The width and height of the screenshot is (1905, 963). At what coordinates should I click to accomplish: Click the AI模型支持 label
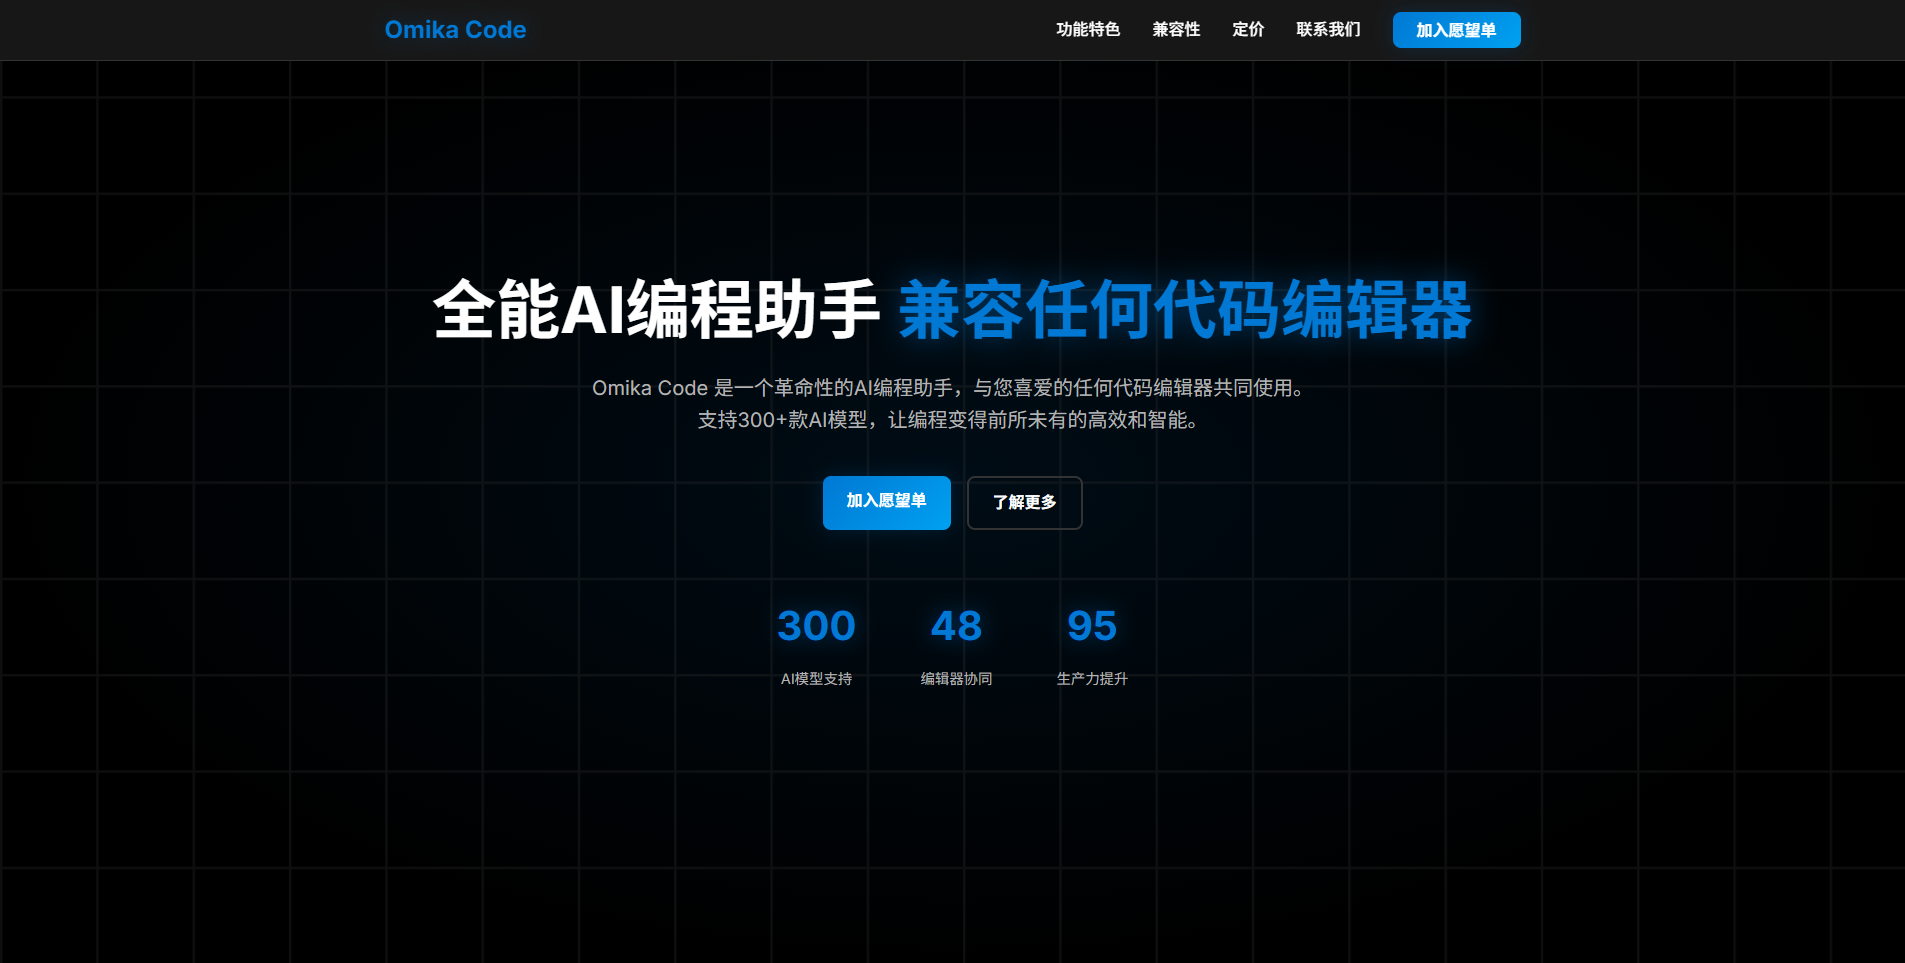click(x=816, y=679)
